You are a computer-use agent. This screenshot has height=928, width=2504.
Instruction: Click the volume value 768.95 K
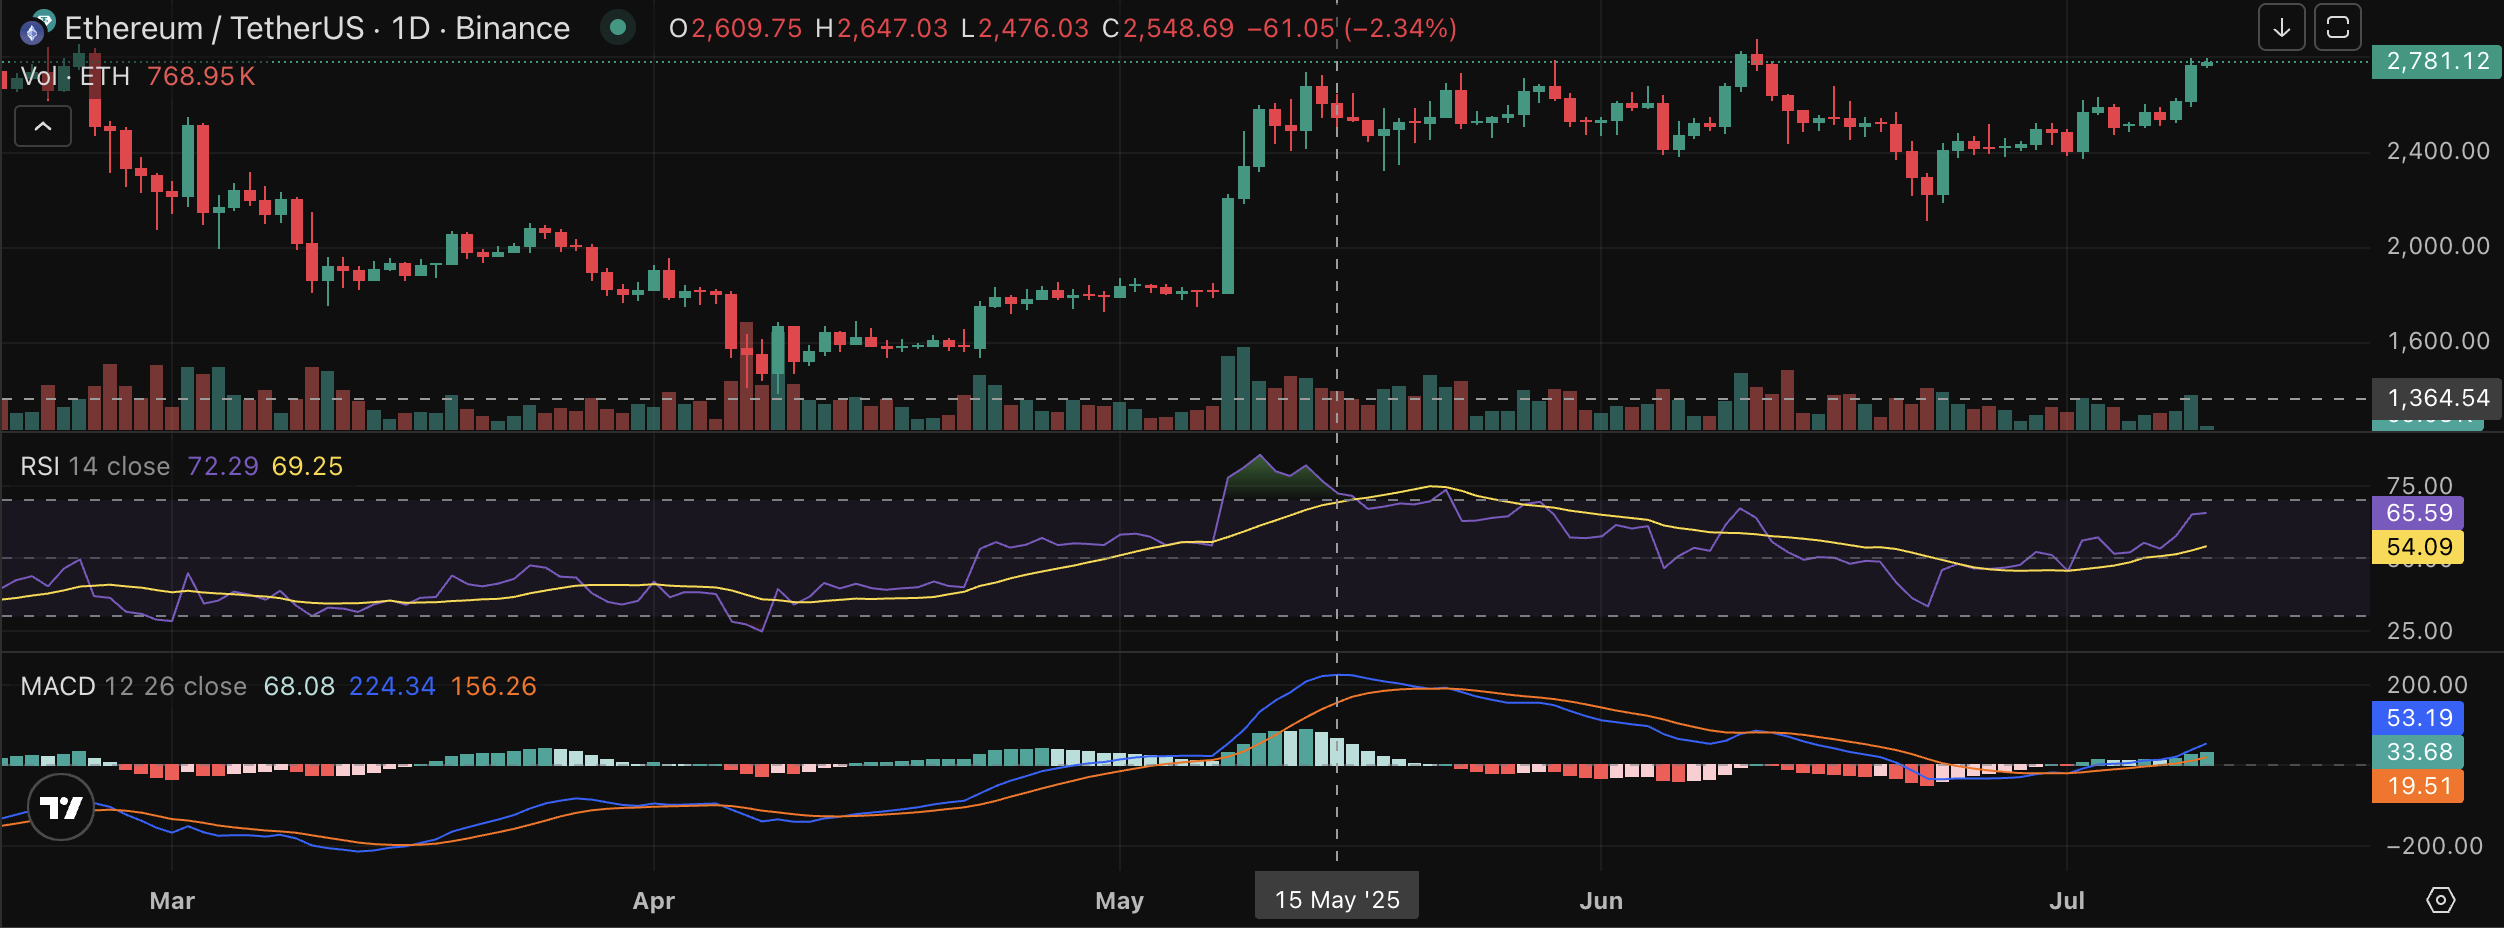coord(201,77)
